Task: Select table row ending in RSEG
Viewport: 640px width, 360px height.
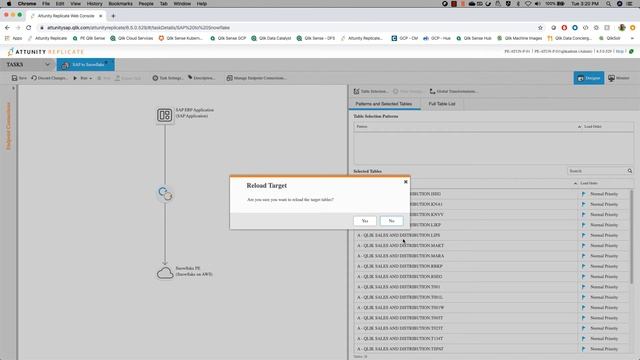Action: pyautogui.click(x=491, y=277)
